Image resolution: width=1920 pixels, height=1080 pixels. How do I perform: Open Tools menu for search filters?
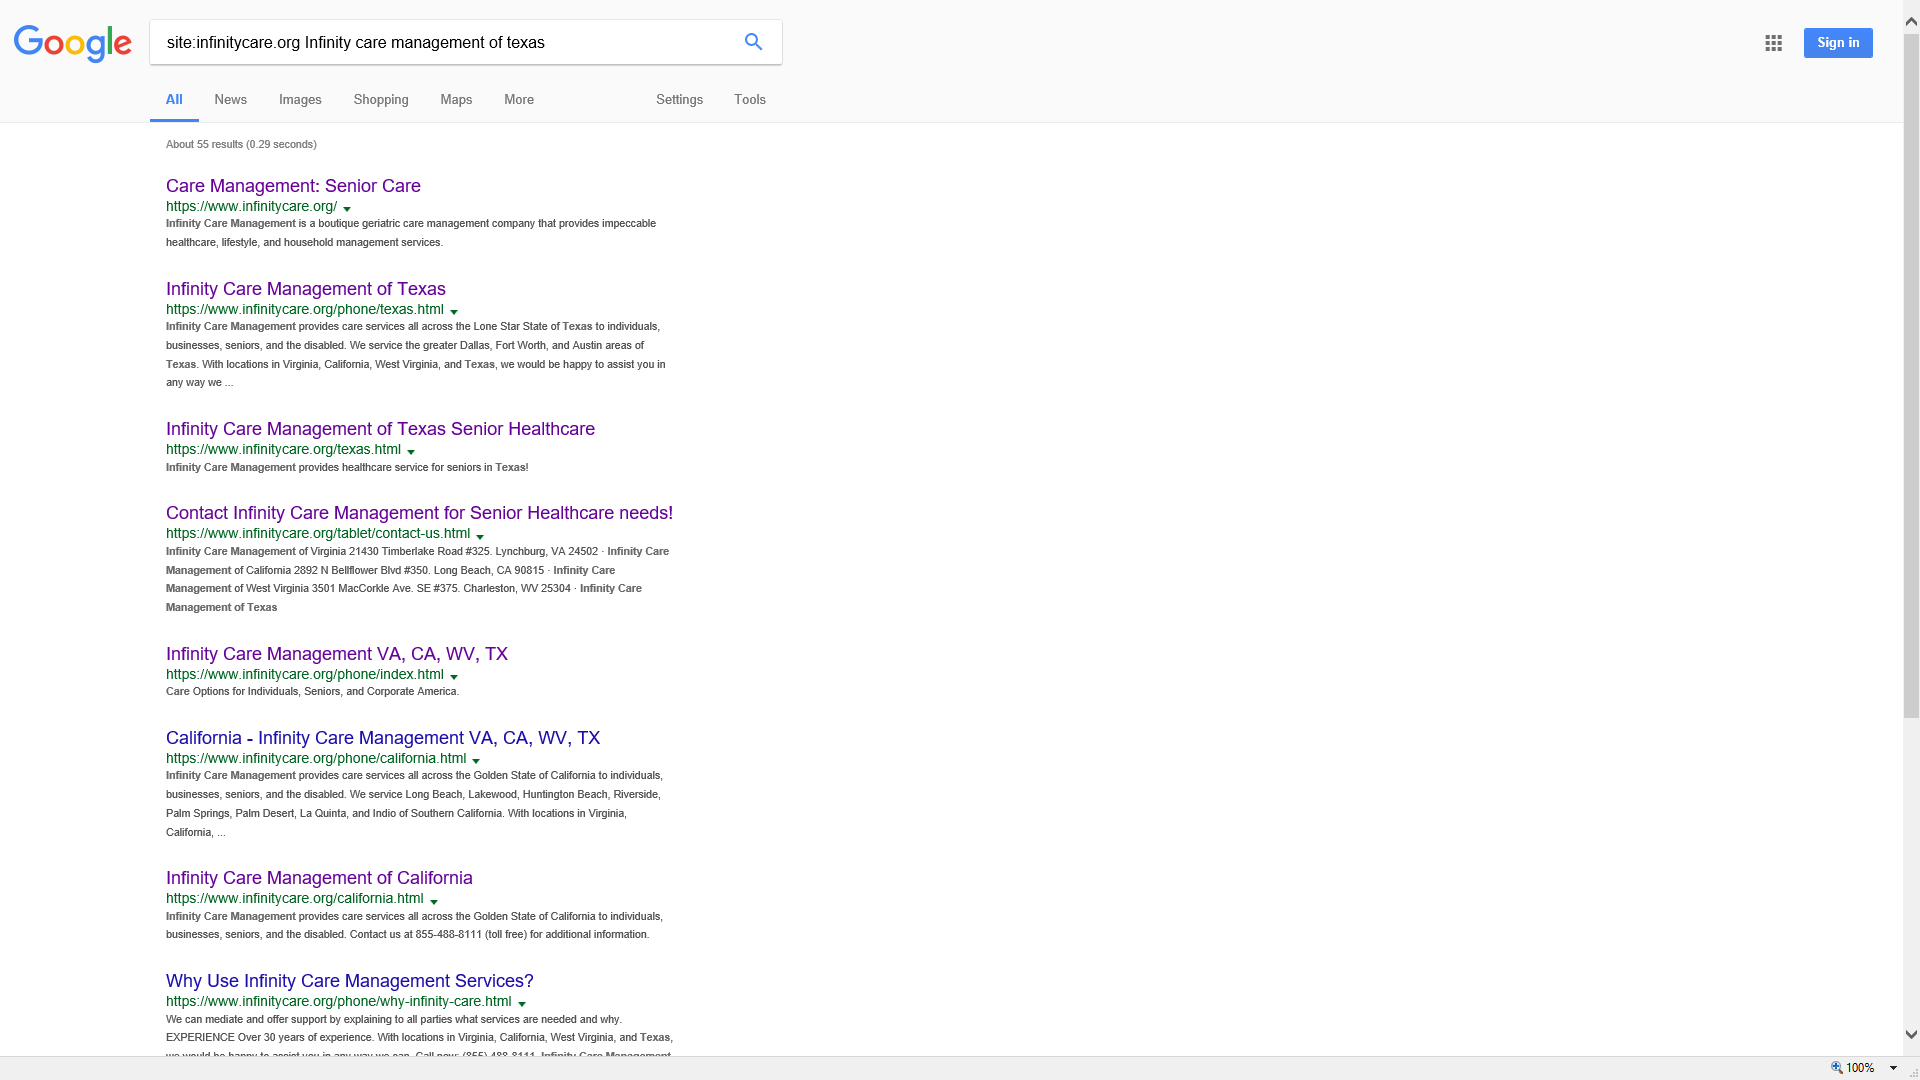[x=749, y=99]
